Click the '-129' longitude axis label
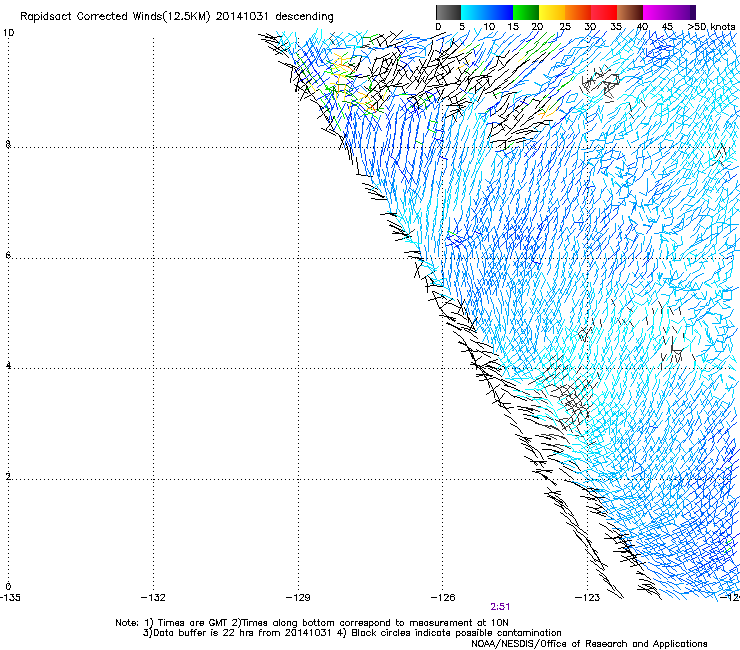This screenshot has width=740, height=650. coord(298,598)
